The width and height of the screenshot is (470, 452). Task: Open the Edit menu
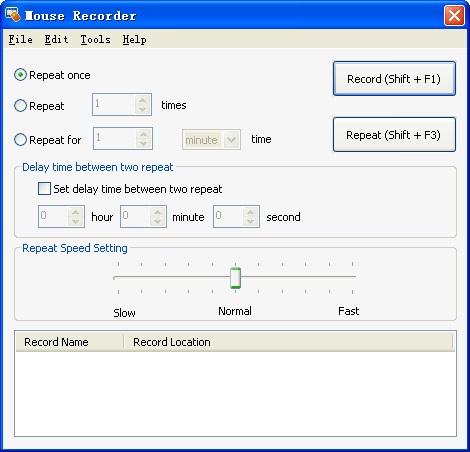pyautogui.click(x=57, y=39)
